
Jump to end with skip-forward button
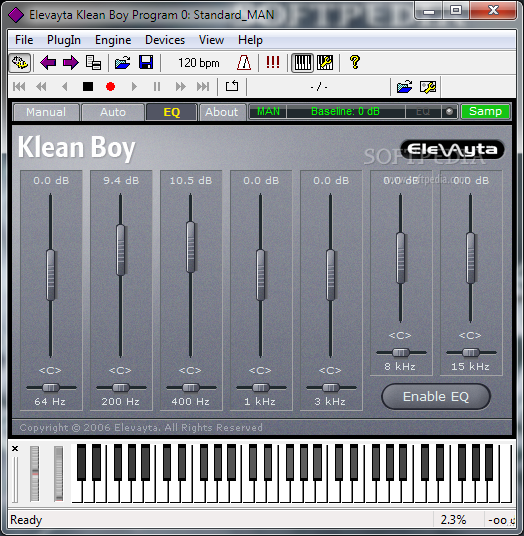203,87
